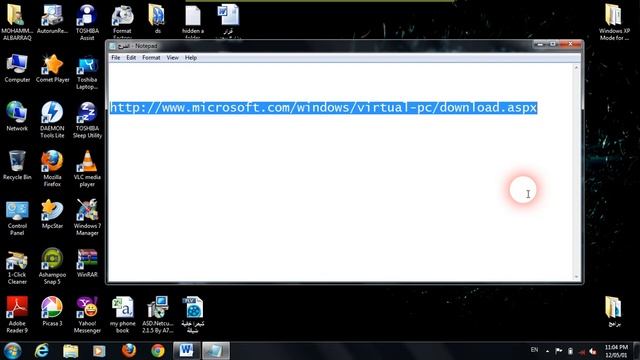
Task: Select the Windows XP Mode folder
Action: (x=614, y=22)
